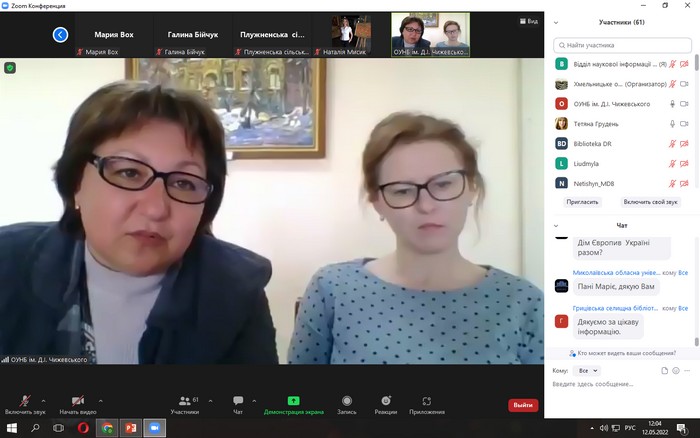Select participant Liudmyla
The image size is (700, 438).
click(x=622, y=164)
